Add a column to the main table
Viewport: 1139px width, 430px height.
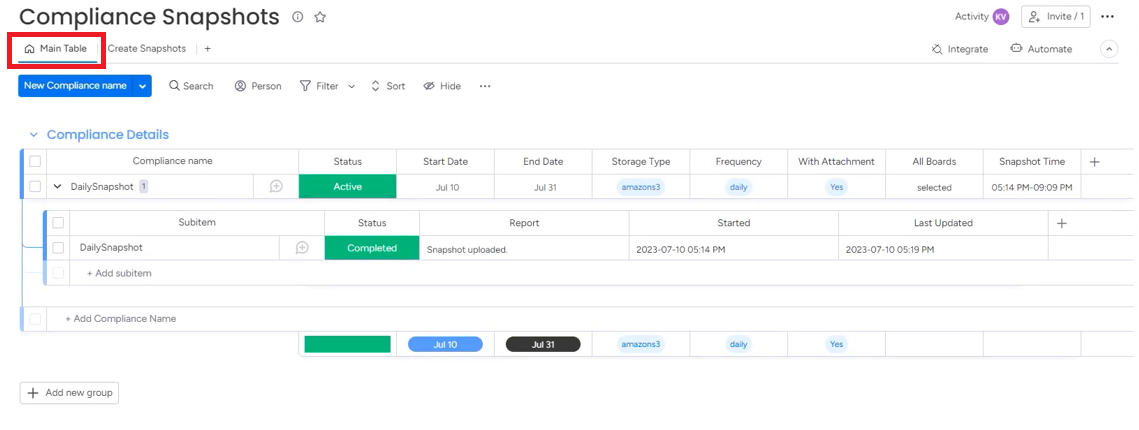(x=1095, y=162)
